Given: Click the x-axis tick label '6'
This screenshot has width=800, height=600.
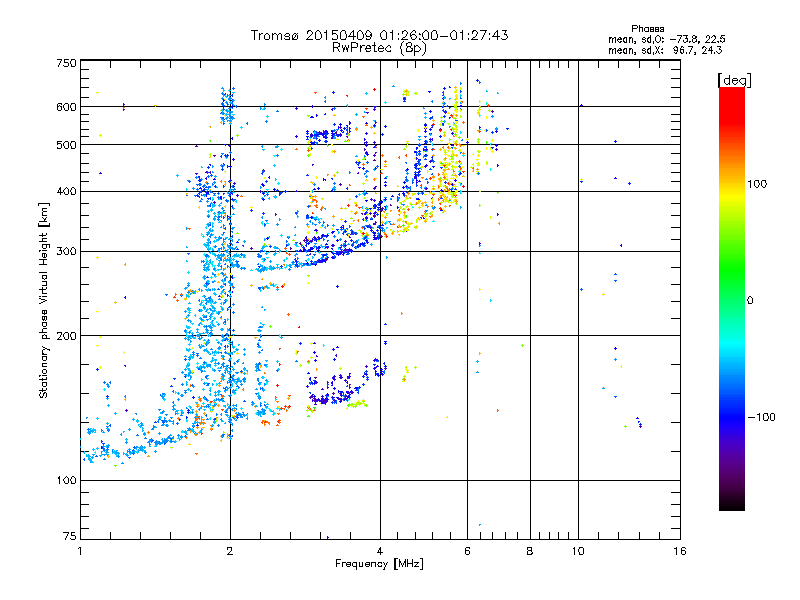Looking at the screenshot, I should (467, 551).
